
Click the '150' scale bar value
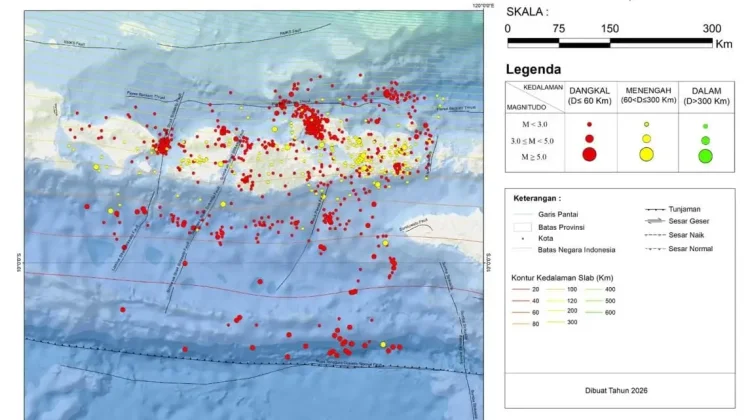click(610, 29)
